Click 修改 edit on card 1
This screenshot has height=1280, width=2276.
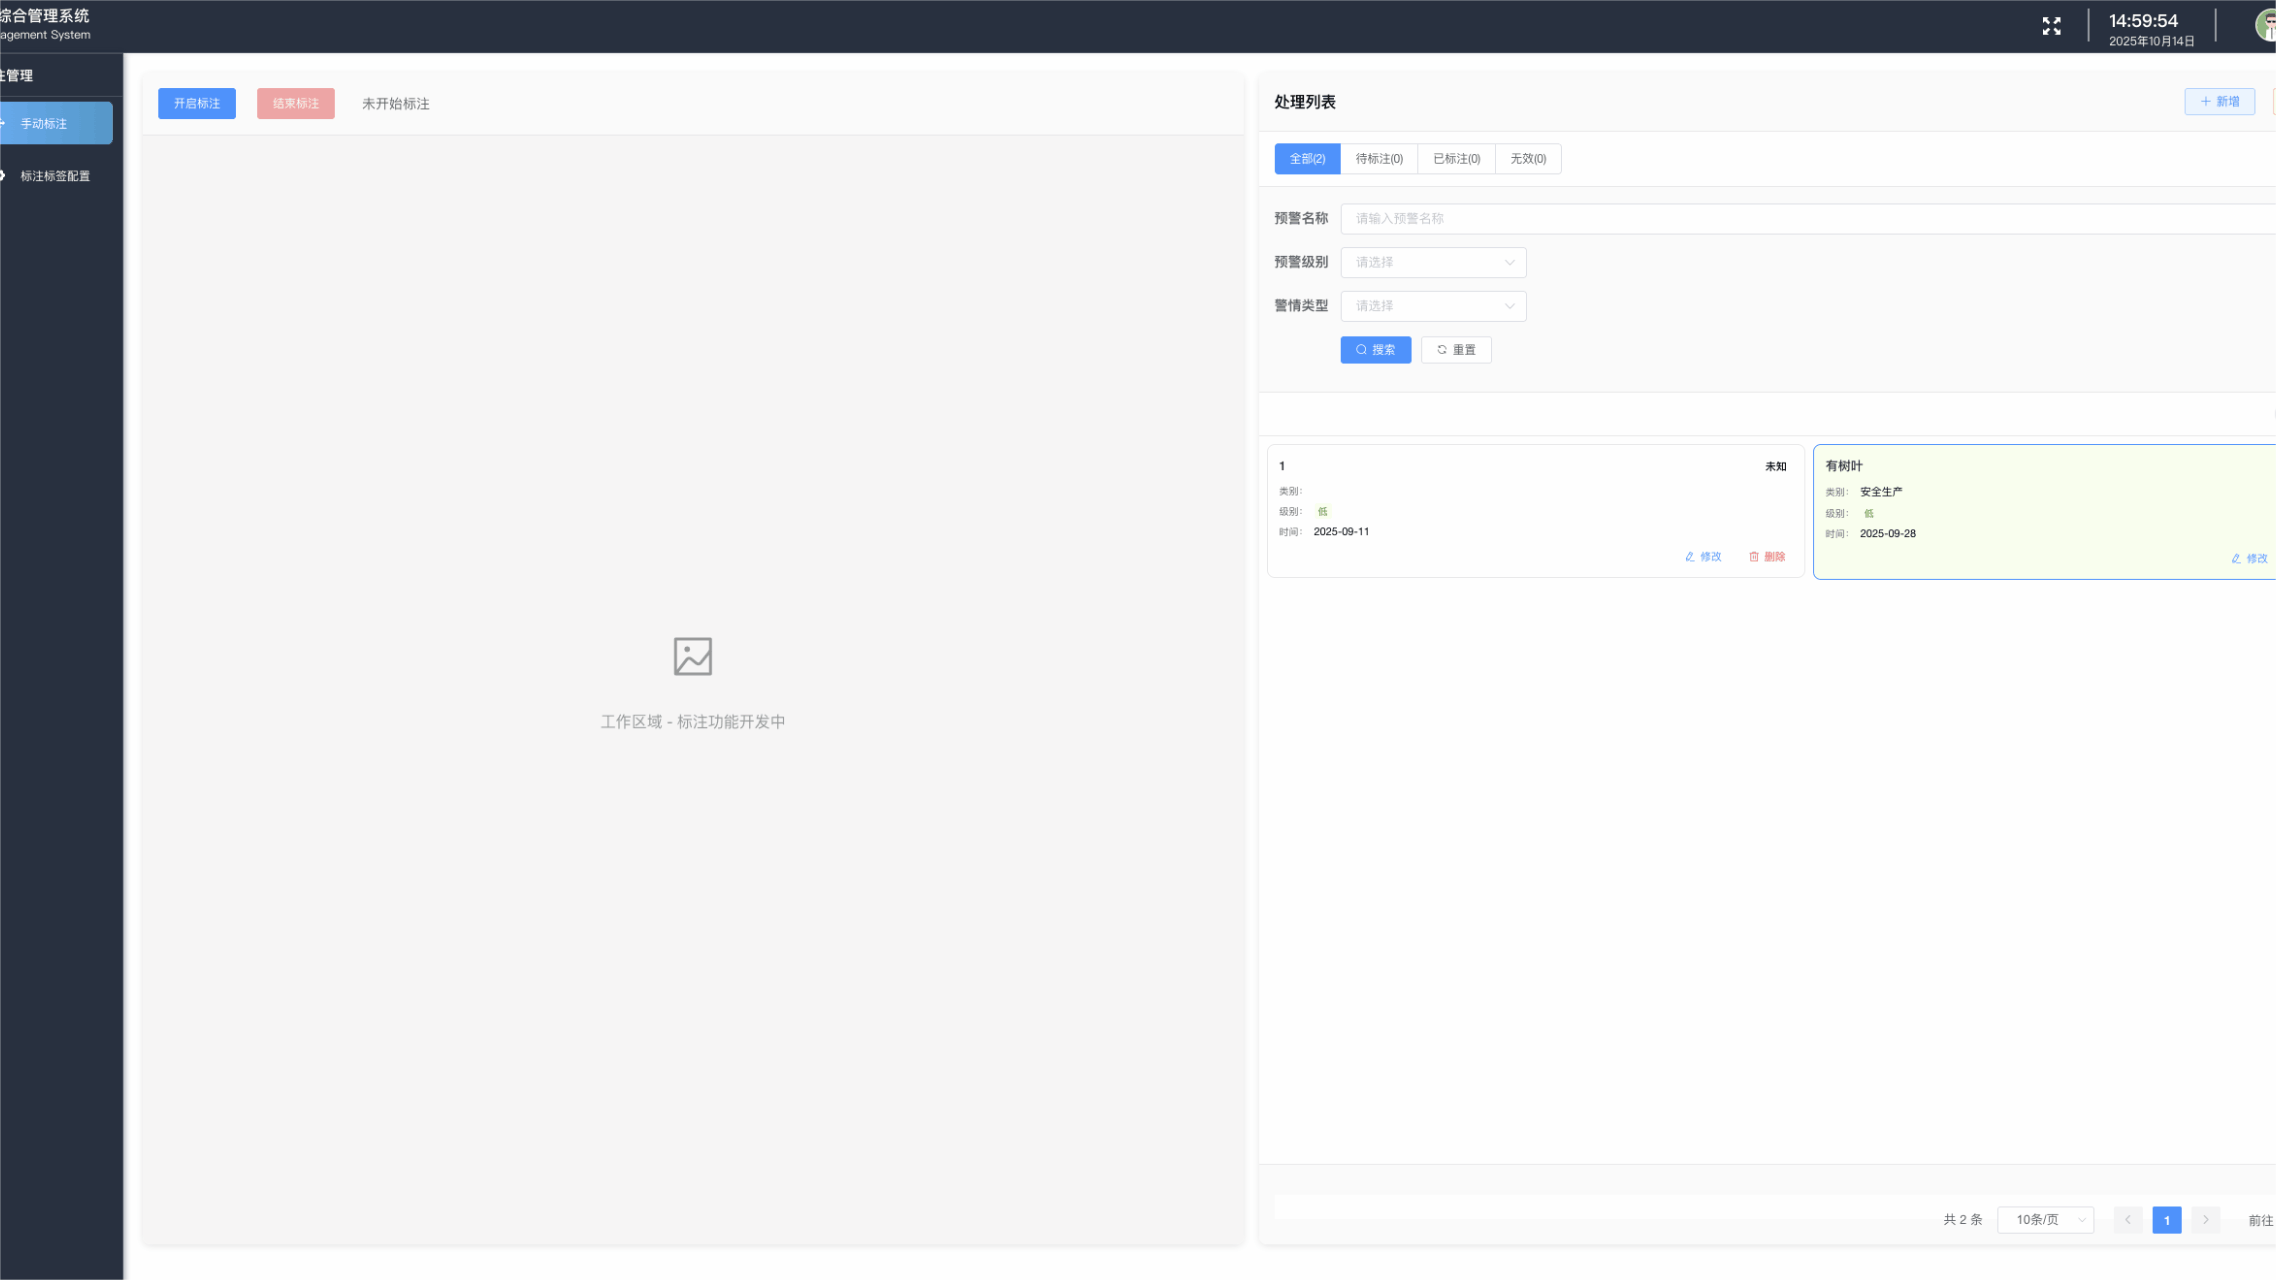(1703, 557)
